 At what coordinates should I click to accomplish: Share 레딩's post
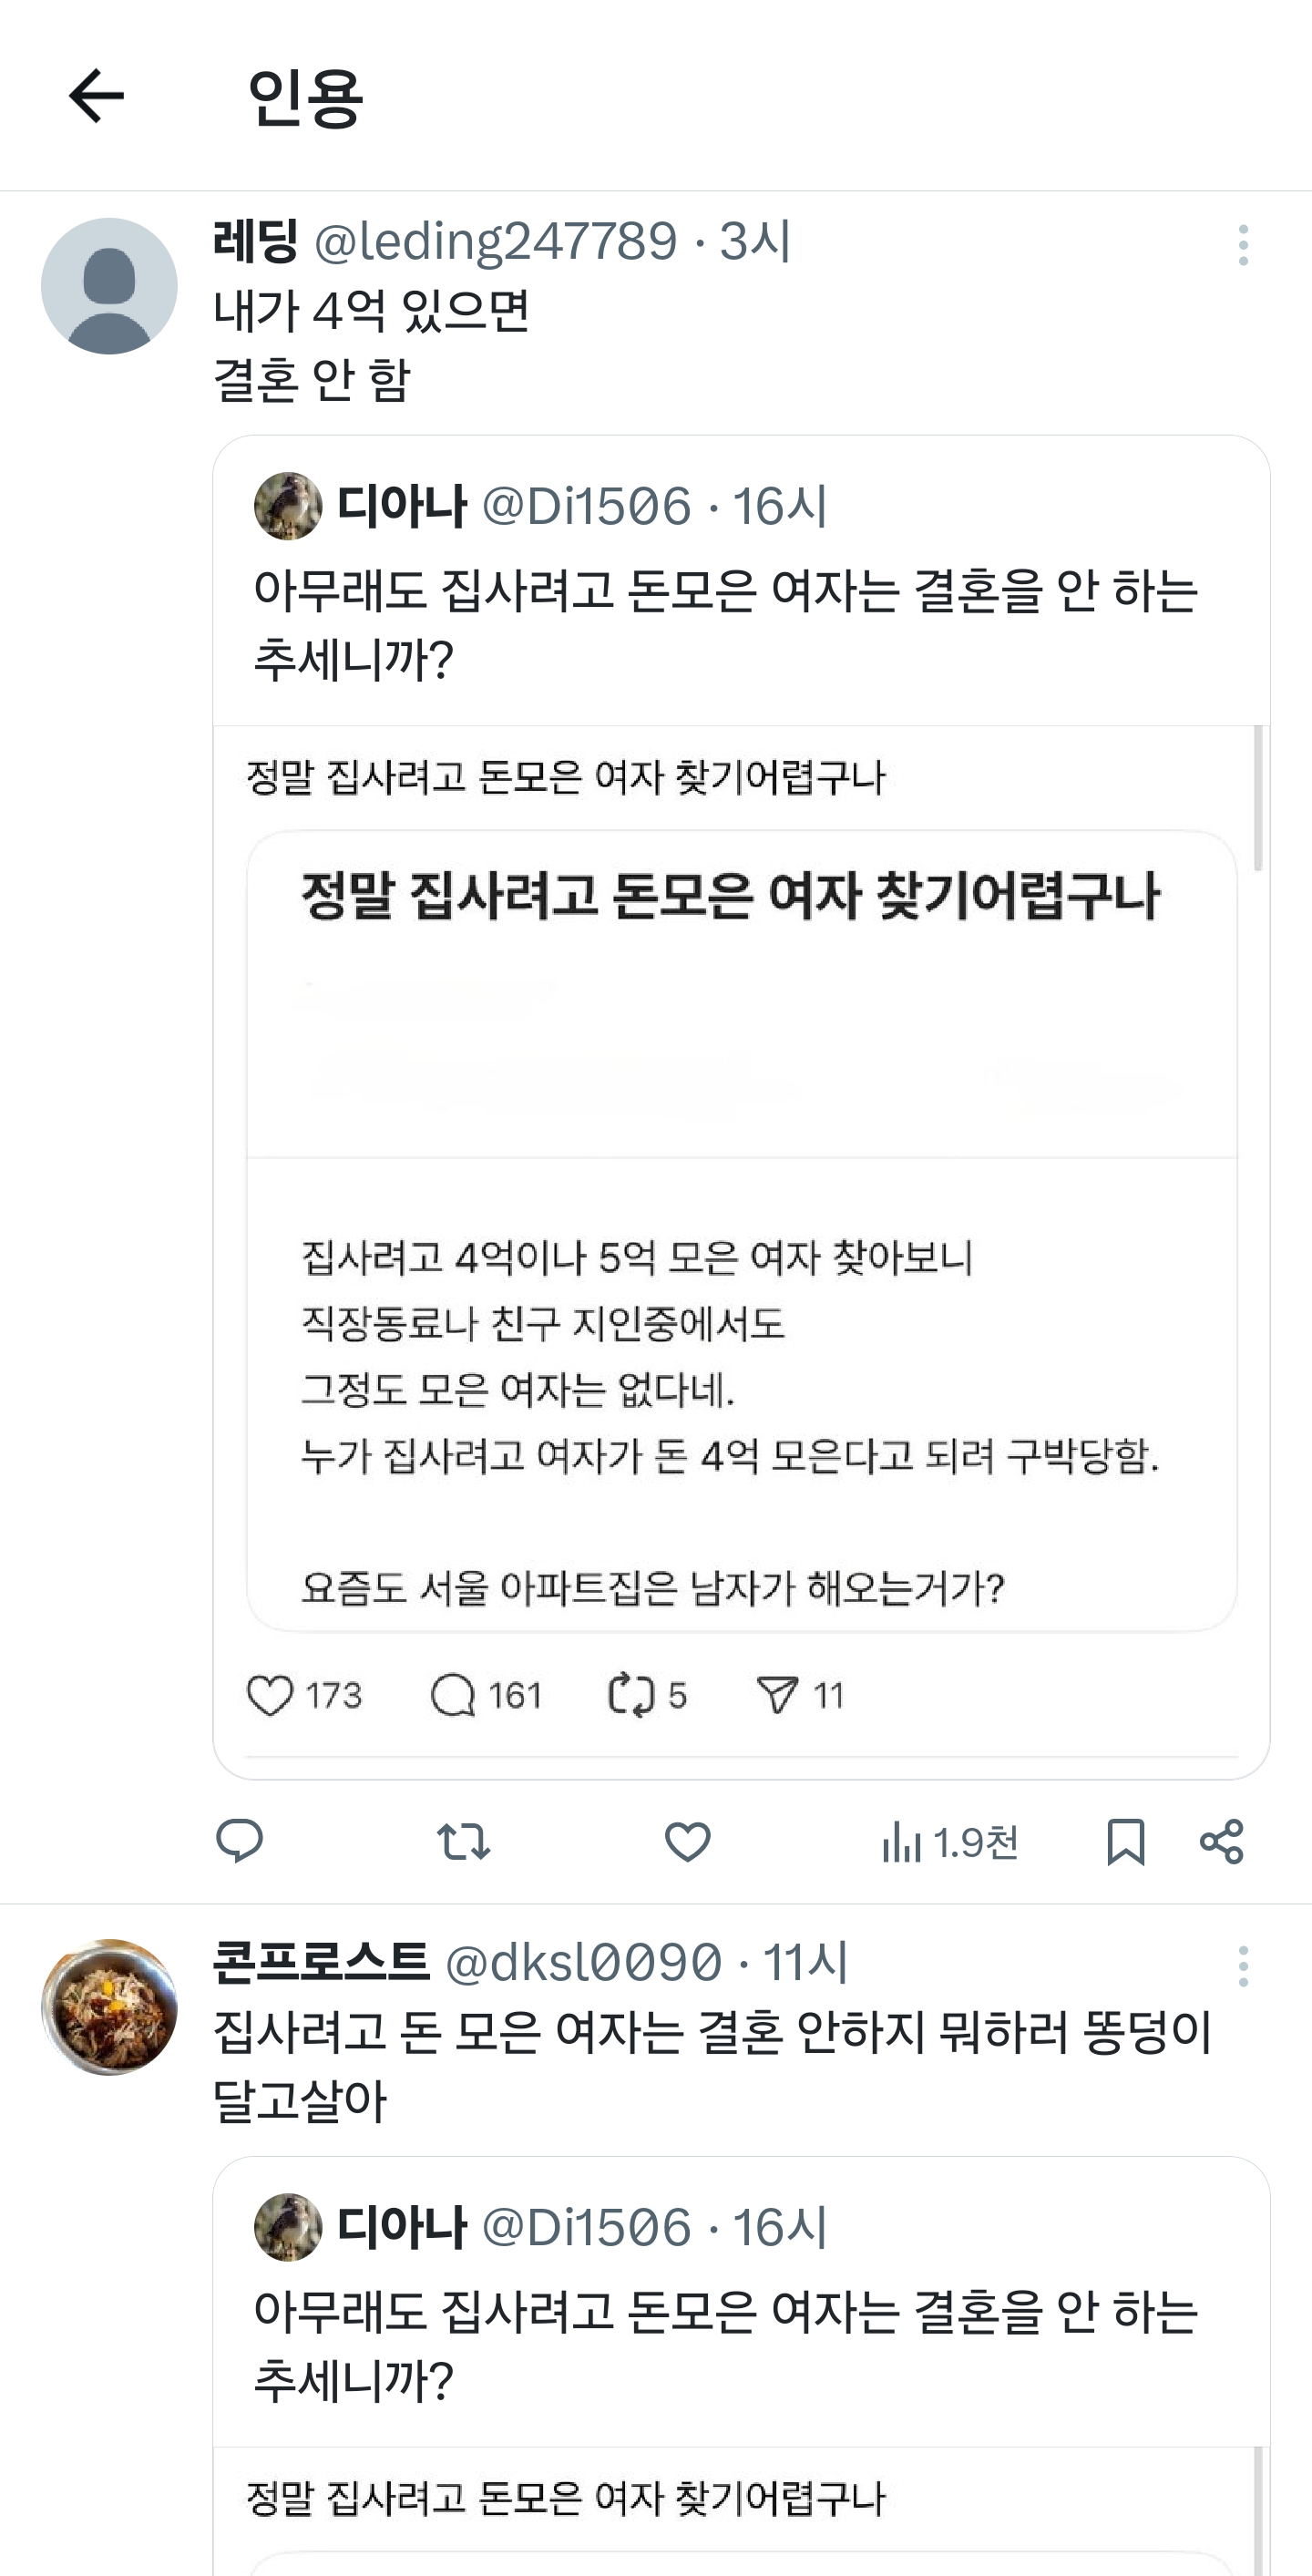point(1221,1841)
